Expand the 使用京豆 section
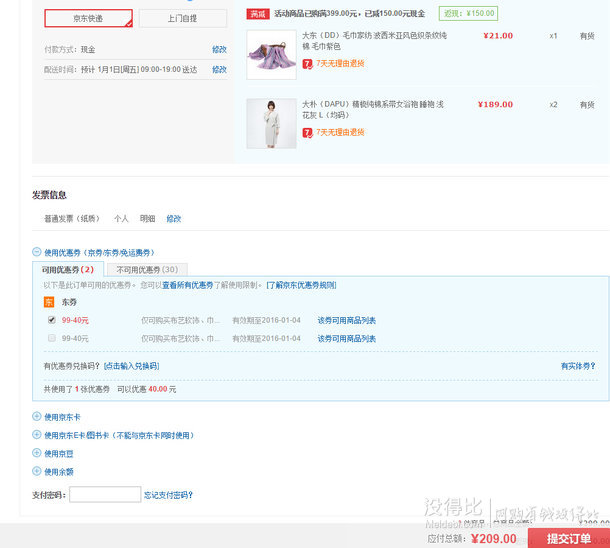This screenshot has height=548, width=610. click(x=37, y=453)
